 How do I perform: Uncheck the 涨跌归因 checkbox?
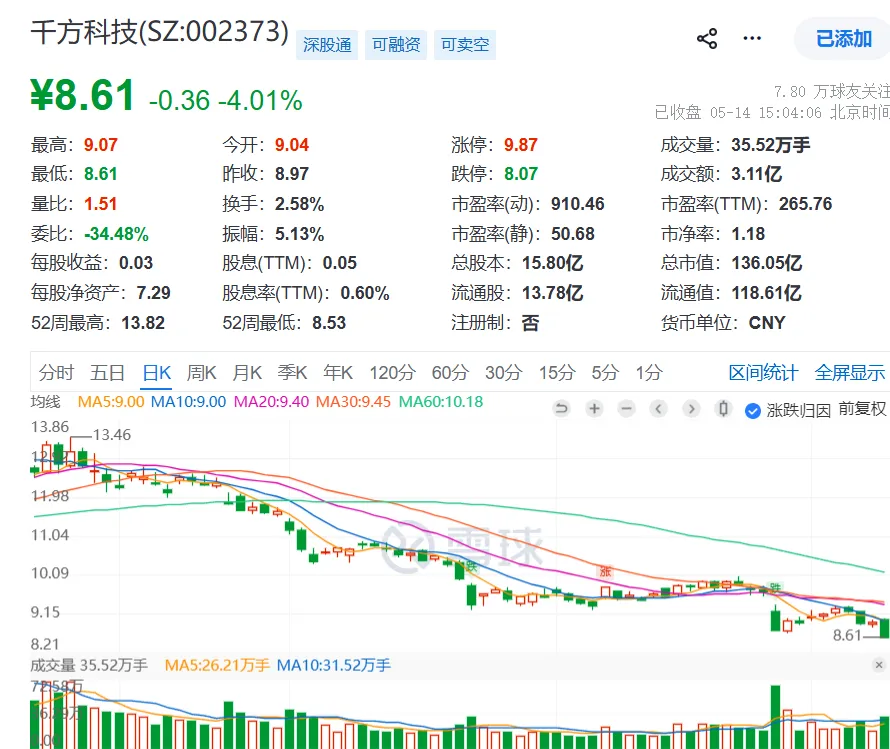point(753,410)
